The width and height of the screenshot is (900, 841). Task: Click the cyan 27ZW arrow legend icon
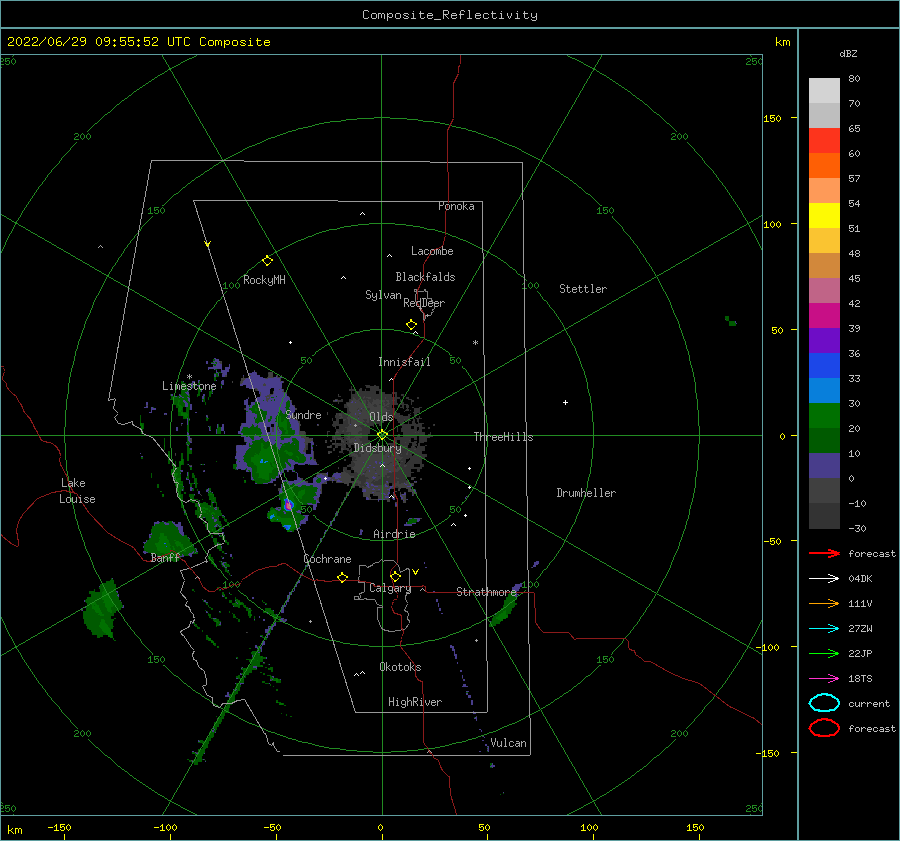pos(824,629)
